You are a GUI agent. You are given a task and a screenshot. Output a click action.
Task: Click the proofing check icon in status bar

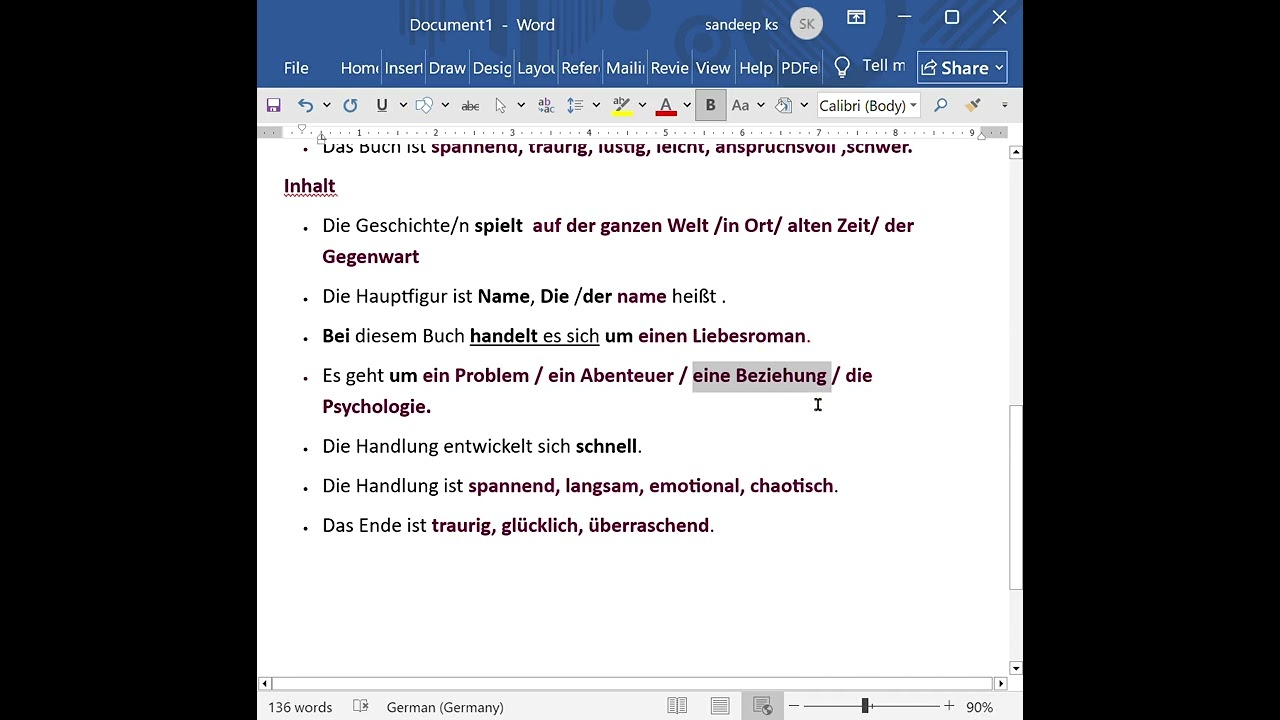[361, 707]
